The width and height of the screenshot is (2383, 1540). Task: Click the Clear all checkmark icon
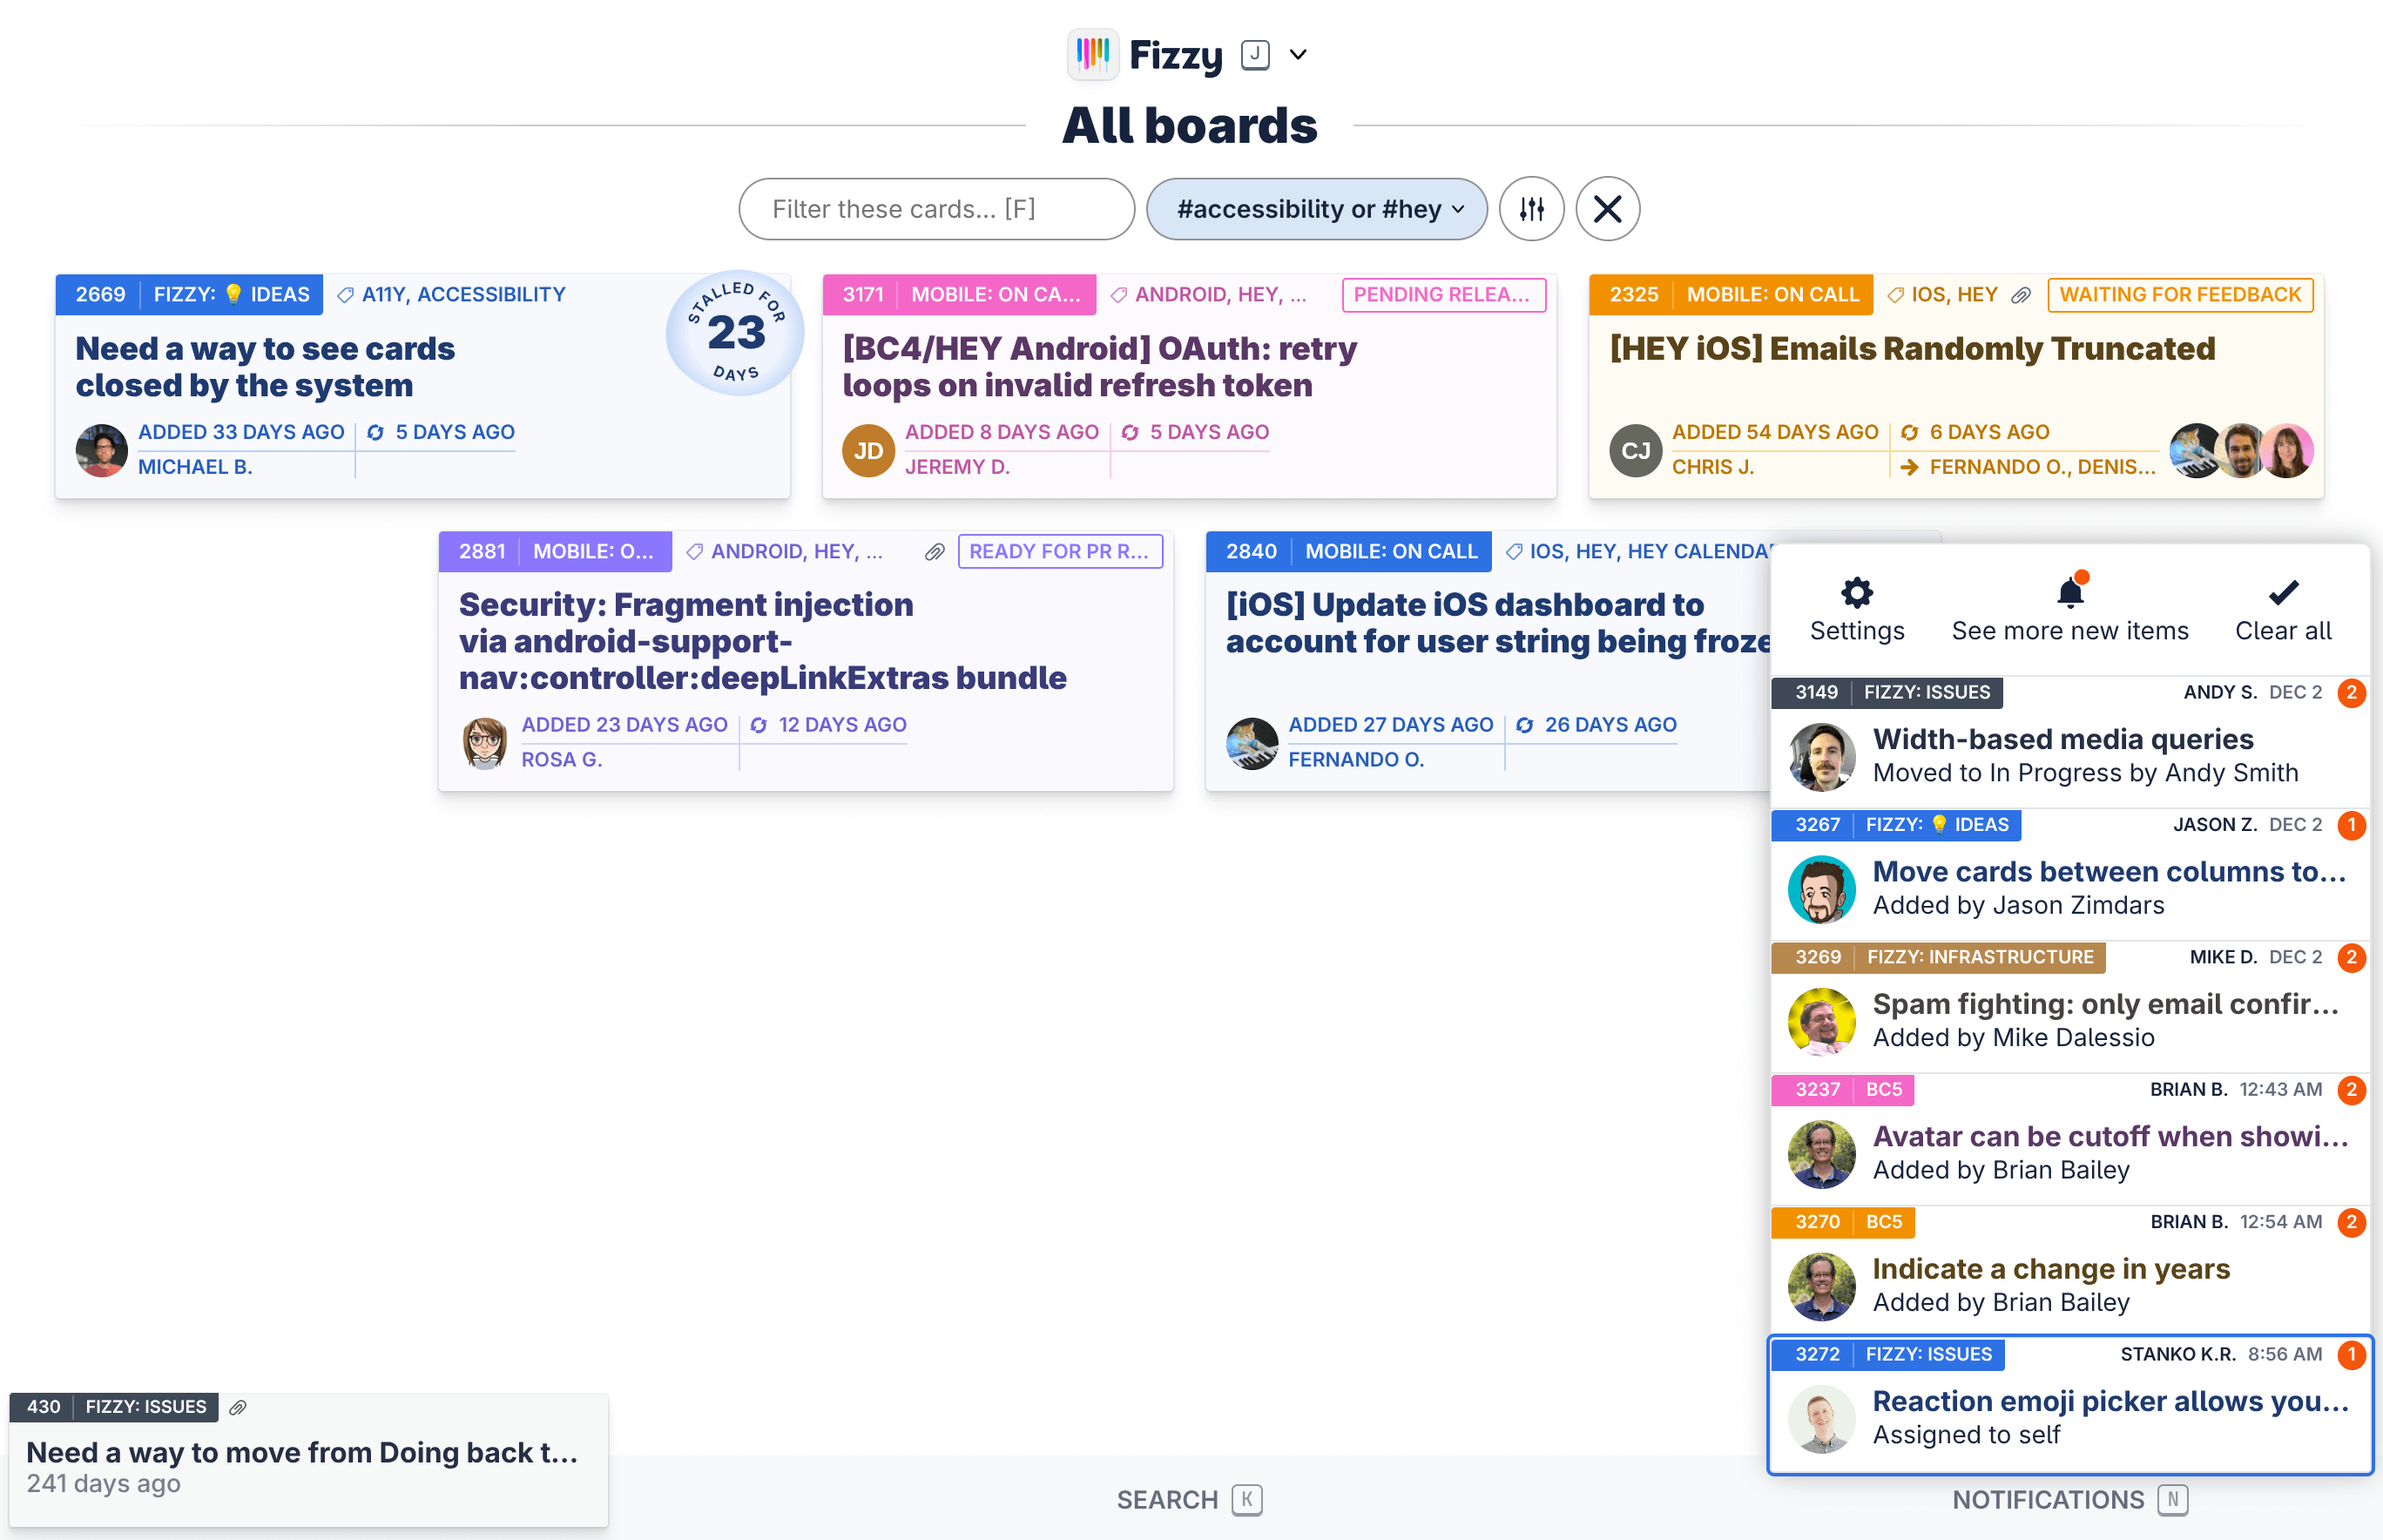tap(2283, 593)
